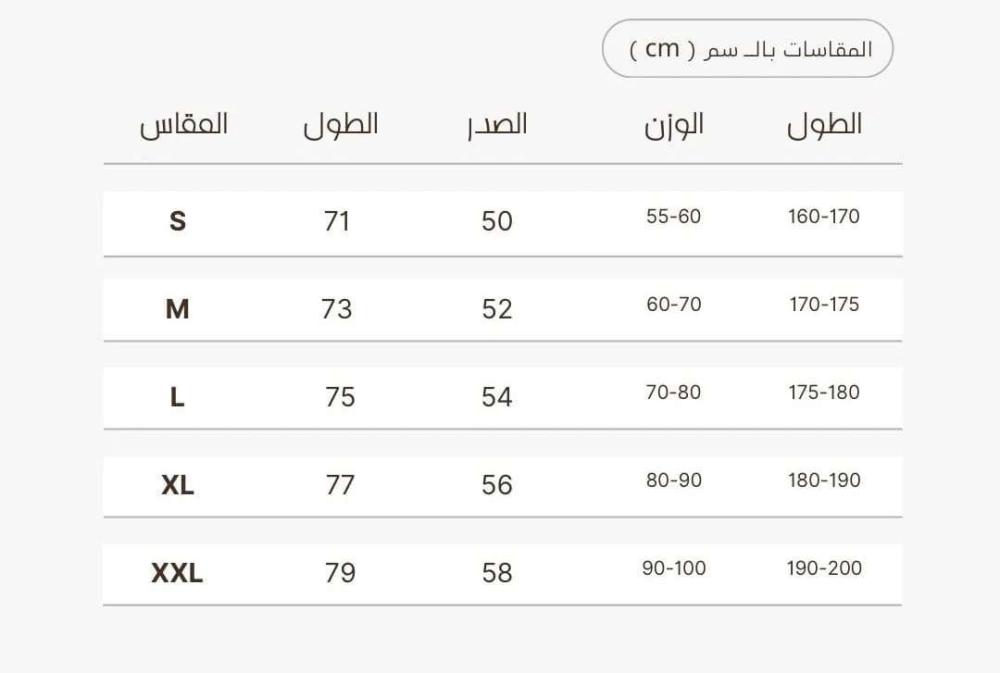
Task: Choose the L size row label
Action: pyautogui.click(x=177, y=397)
